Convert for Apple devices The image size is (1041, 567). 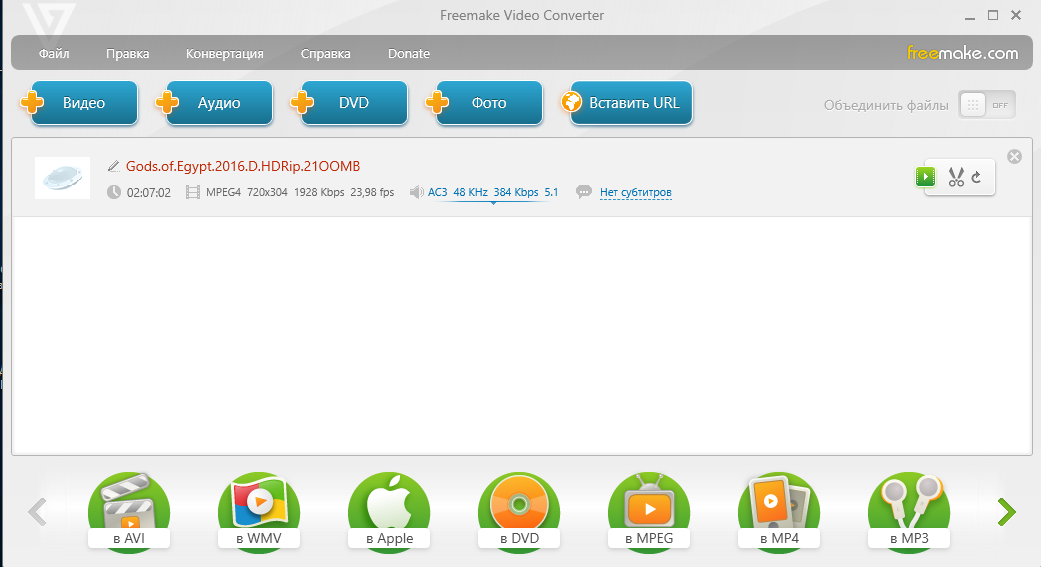pos(389,512)
